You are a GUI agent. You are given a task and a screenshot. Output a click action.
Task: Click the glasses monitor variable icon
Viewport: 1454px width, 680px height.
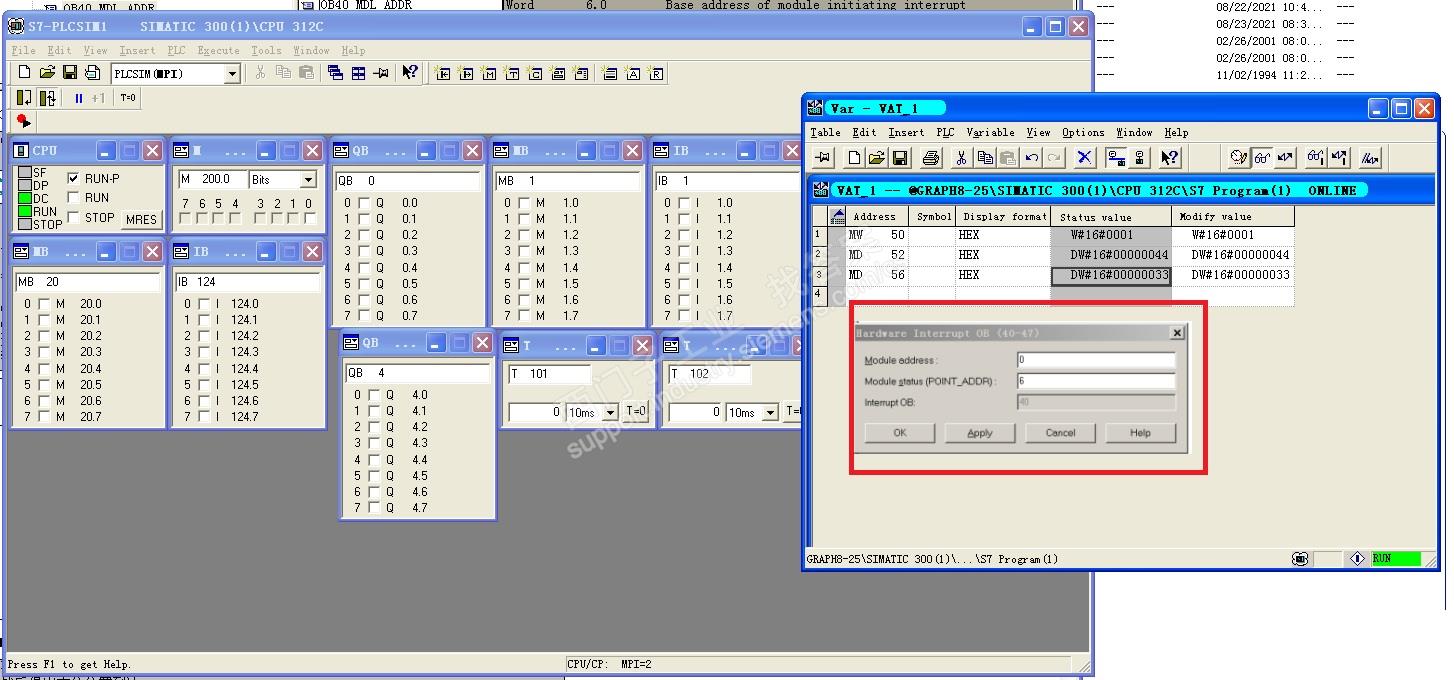1262,157
